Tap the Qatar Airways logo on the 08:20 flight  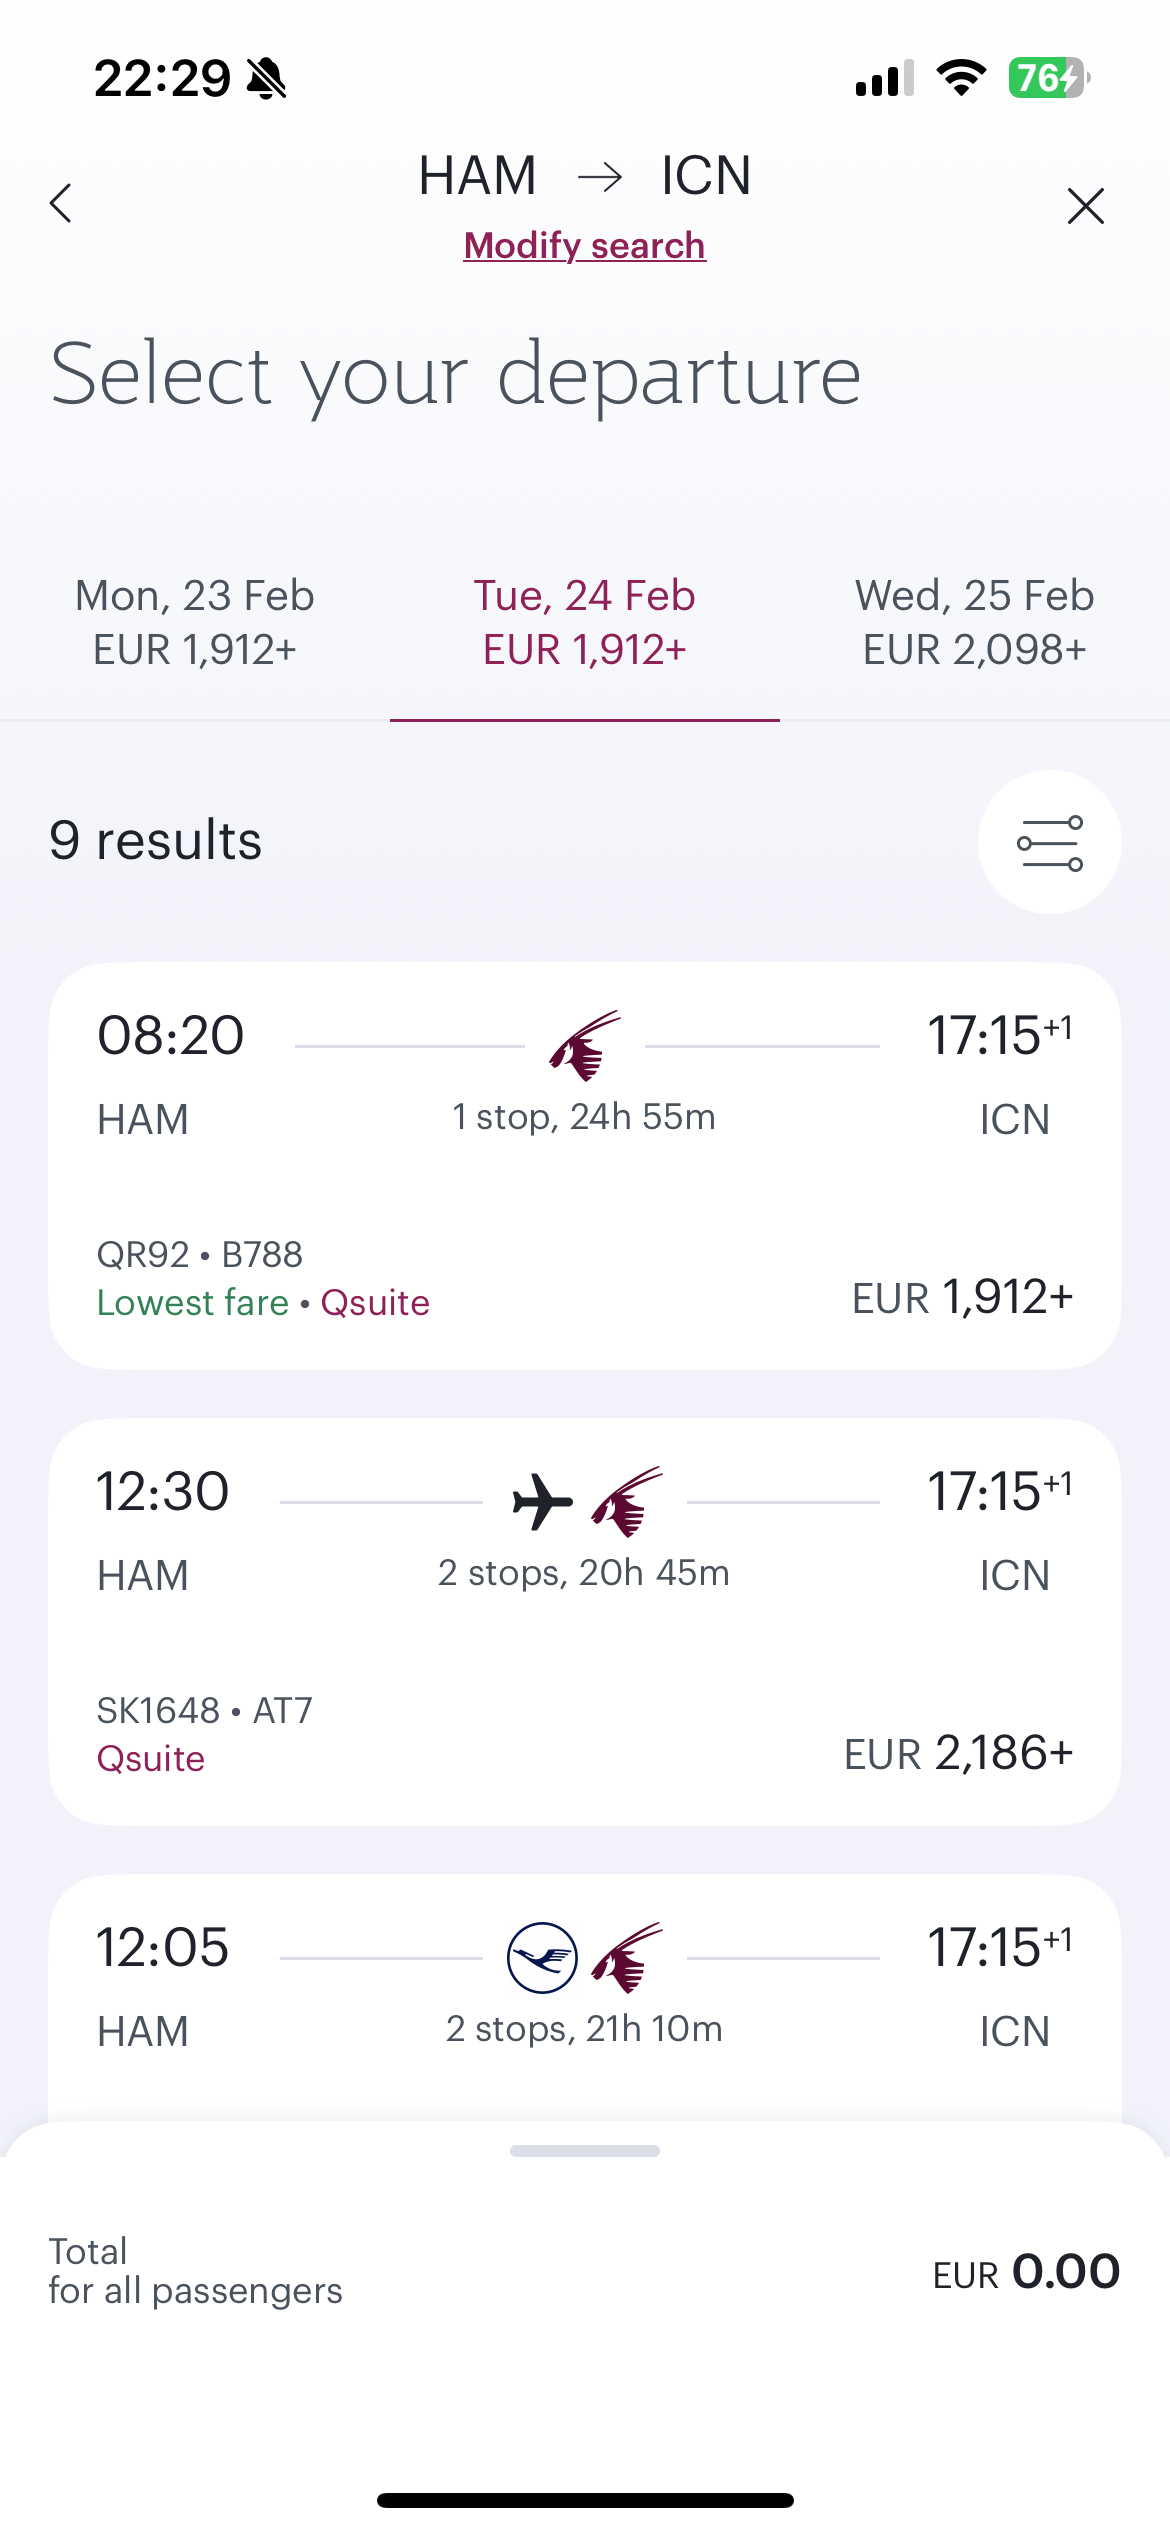585,1046
